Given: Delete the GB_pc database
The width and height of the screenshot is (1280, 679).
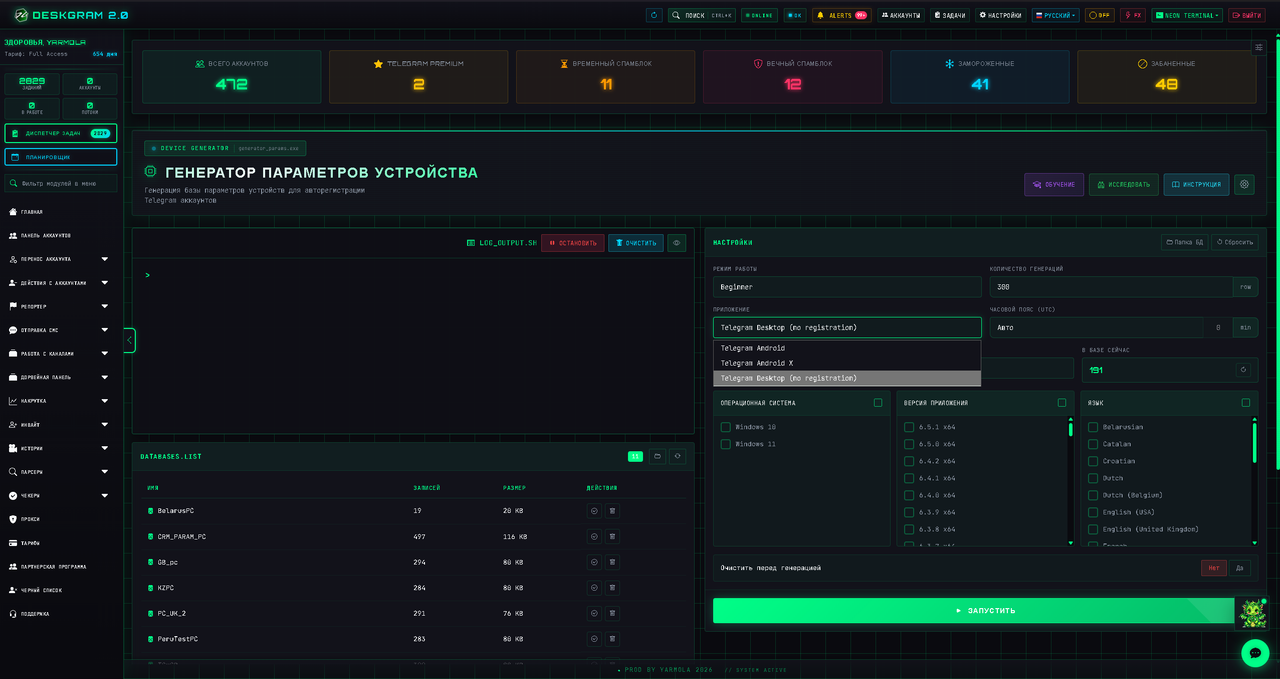Looking at the screenshot, I should [x=613, y=562].
